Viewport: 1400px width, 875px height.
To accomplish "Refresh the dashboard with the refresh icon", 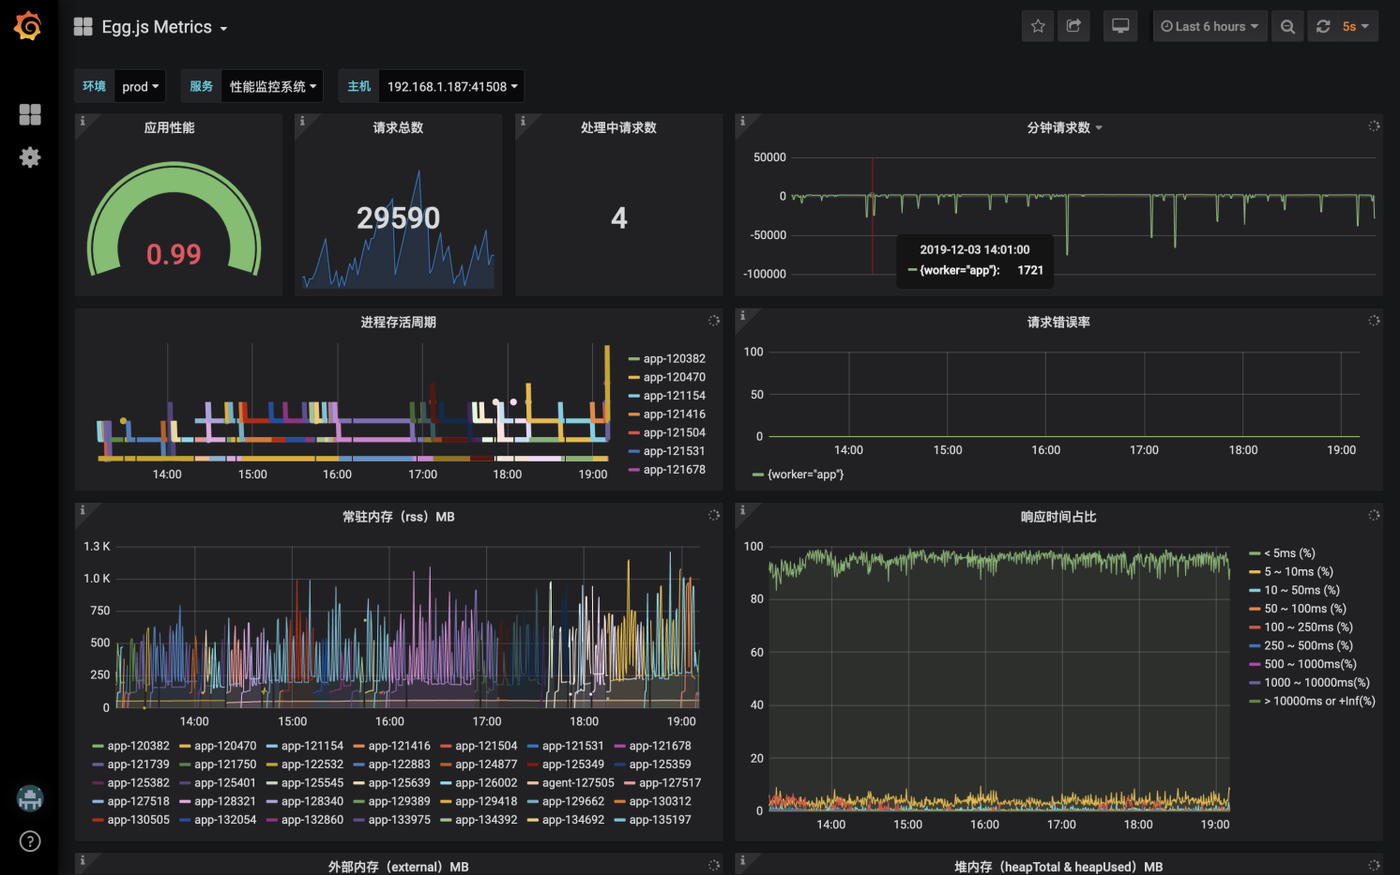I will click(x=1323, y=26).
